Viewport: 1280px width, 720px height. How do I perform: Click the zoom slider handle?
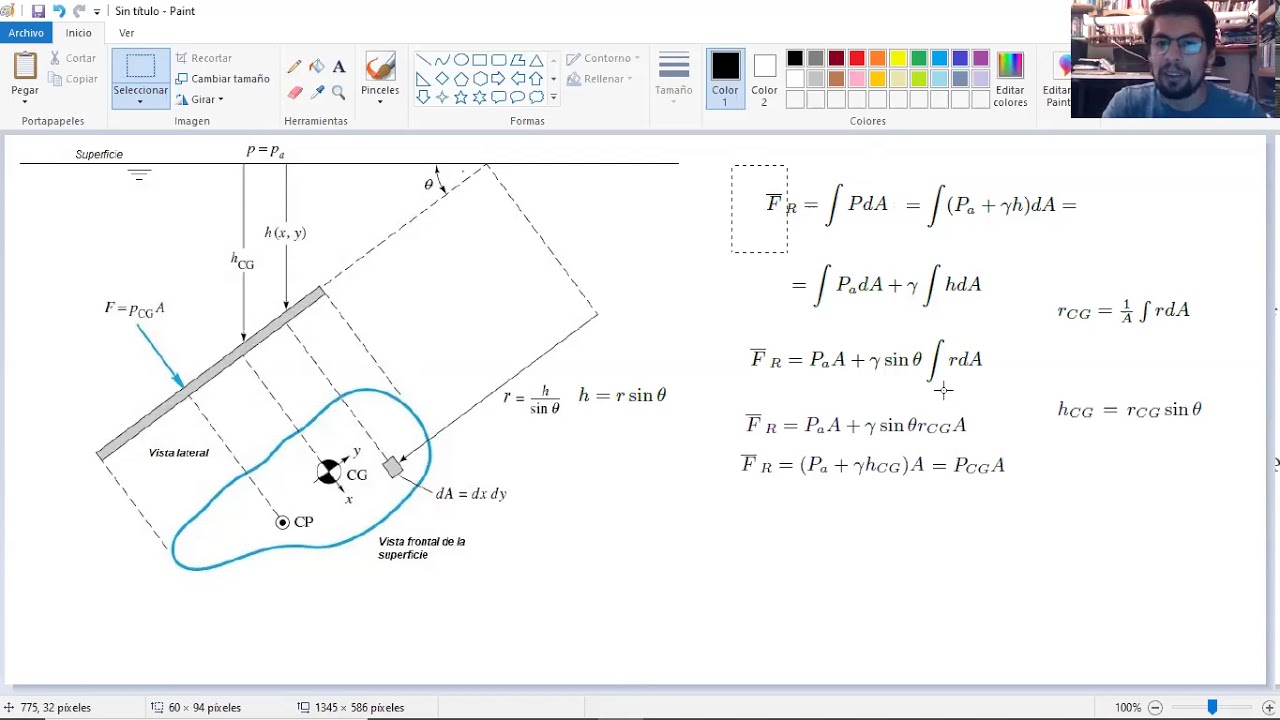1212,707
